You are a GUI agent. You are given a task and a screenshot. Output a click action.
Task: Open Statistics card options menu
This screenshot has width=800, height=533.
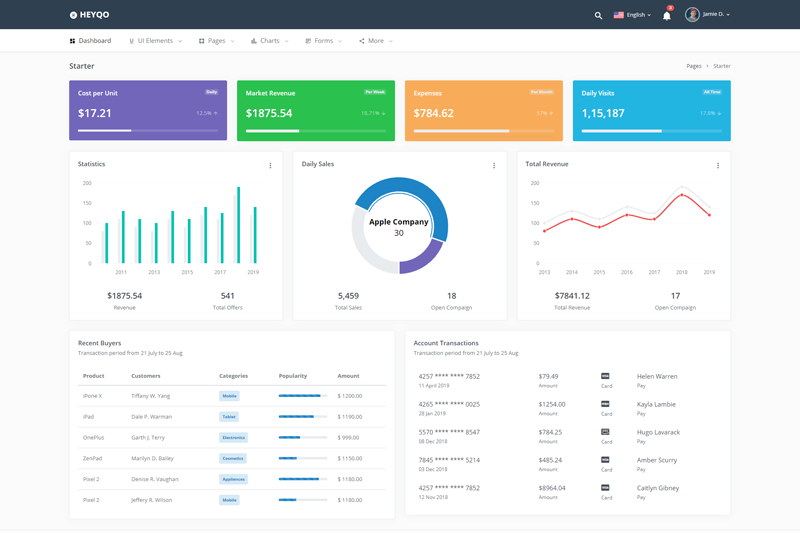(x=270, y=165)
